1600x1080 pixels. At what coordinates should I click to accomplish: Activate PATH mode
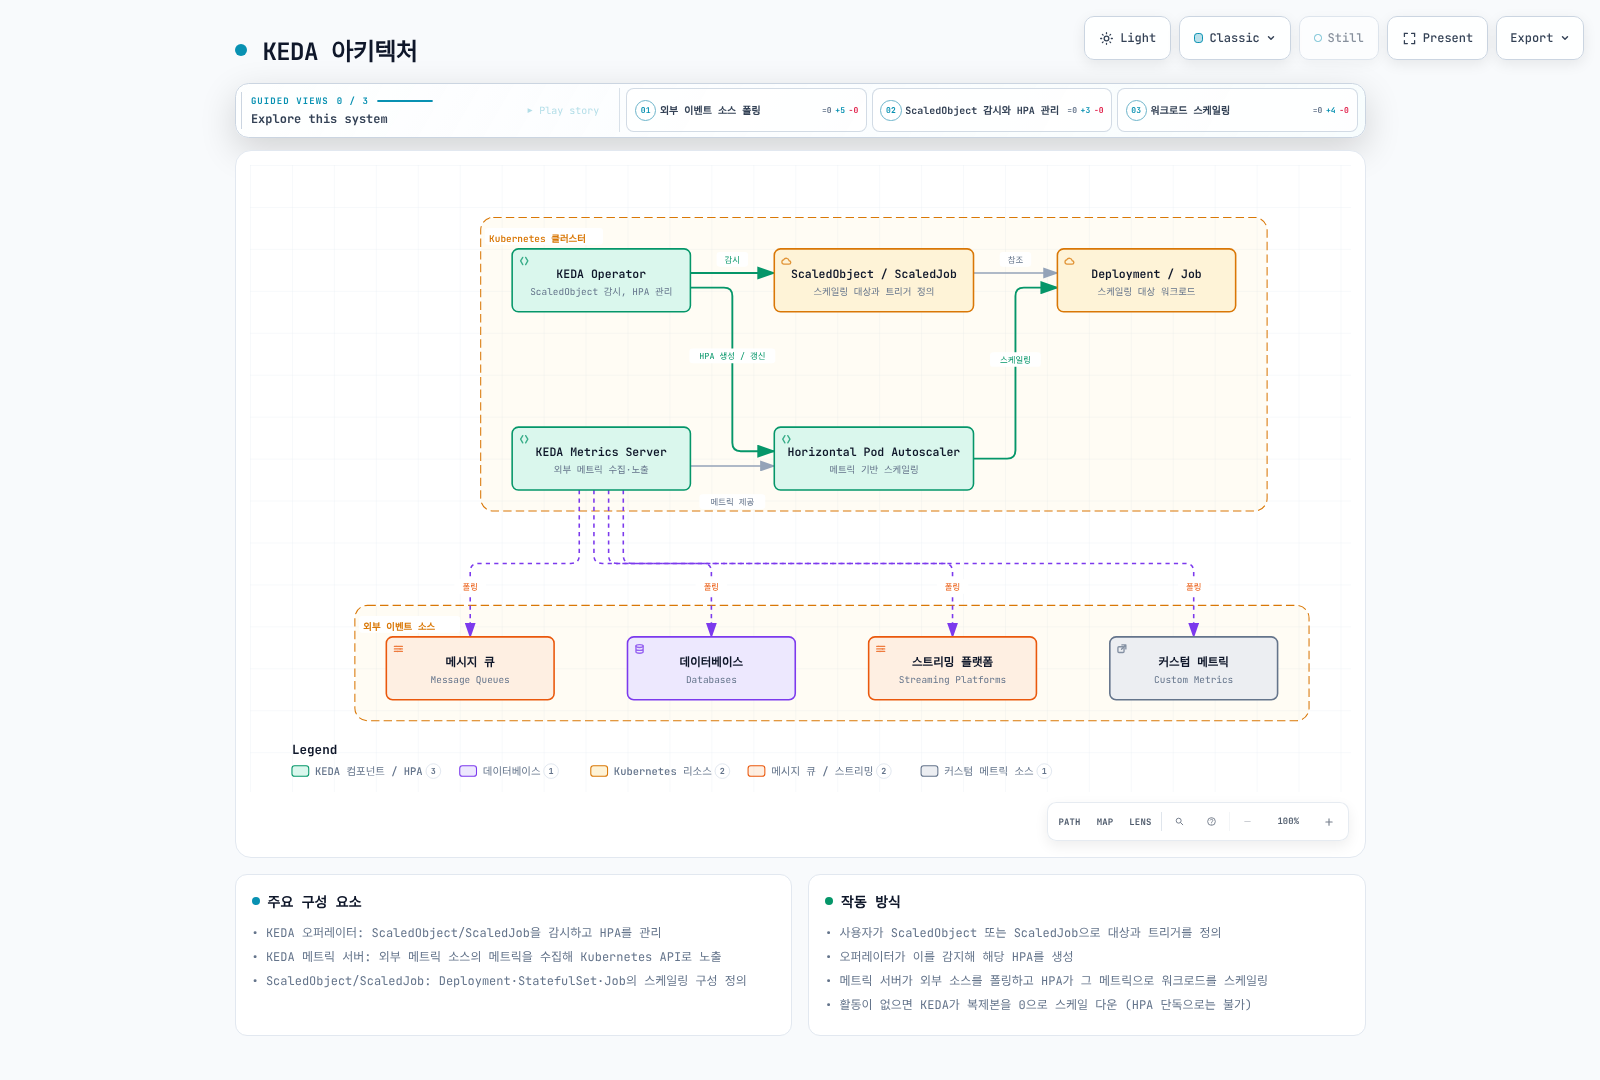pyautogui.click(x=1069, y=822)
